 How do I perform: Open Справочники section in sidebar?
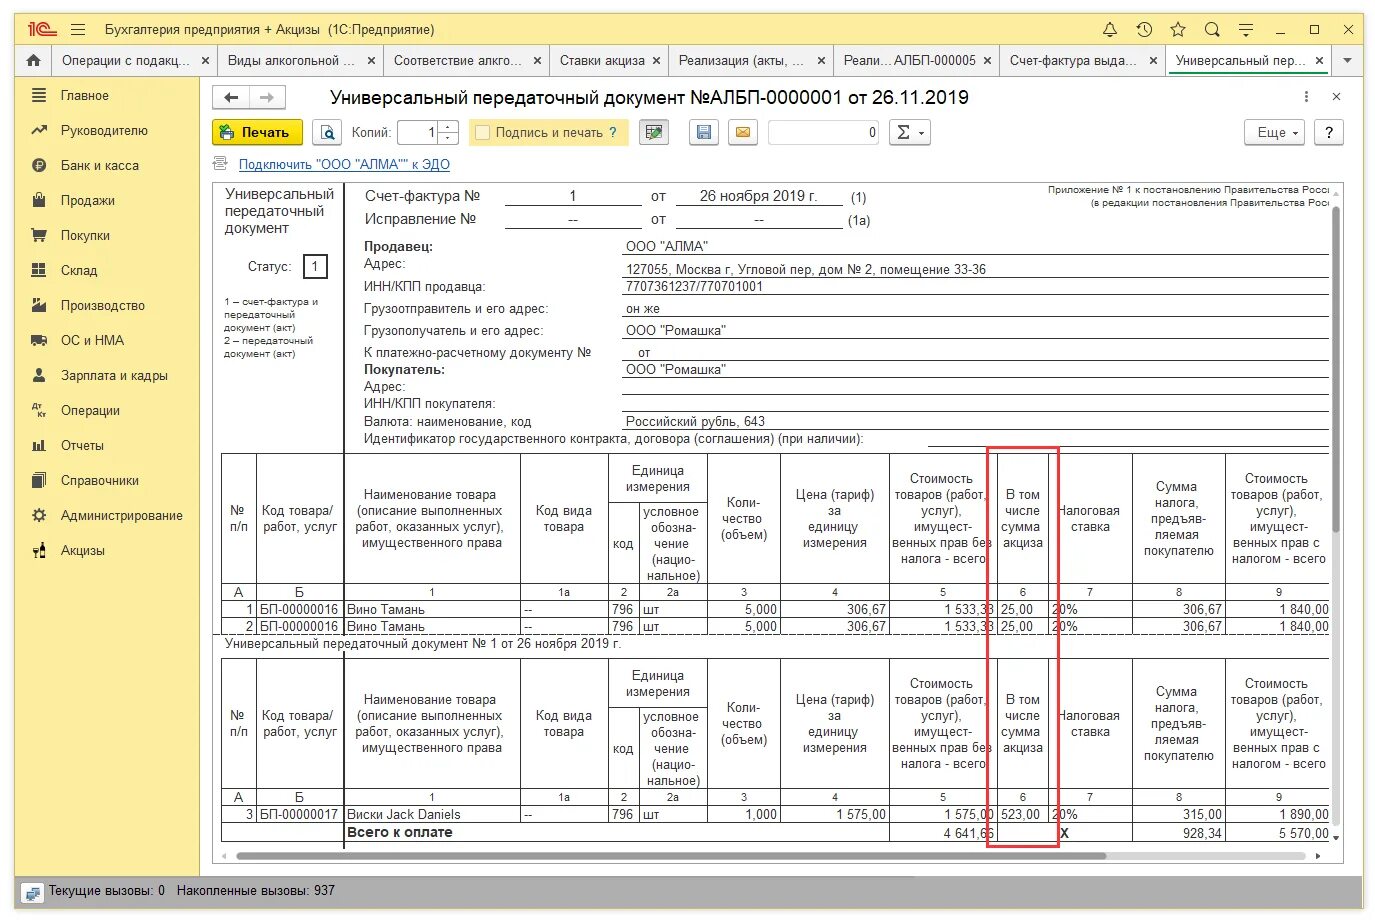(x=100, y=480)
